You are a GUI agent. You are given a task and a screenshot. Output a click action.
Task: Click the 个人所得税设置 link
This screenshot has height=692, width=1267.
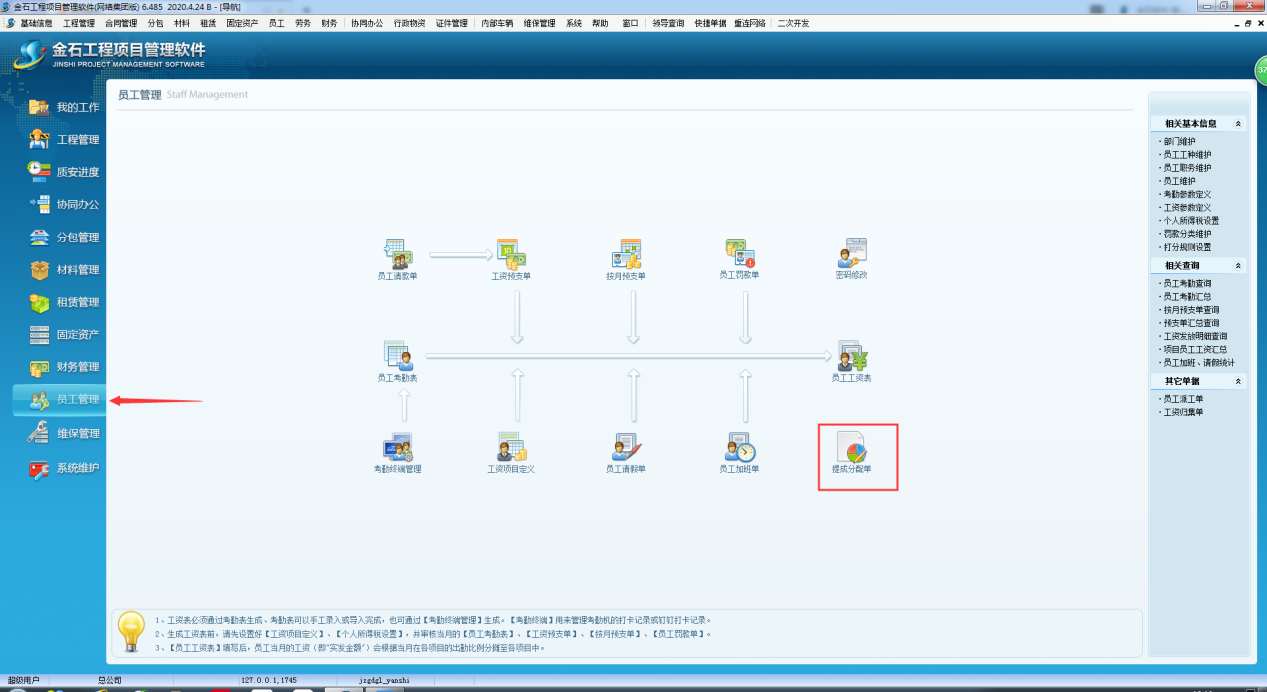[1190, 221]
